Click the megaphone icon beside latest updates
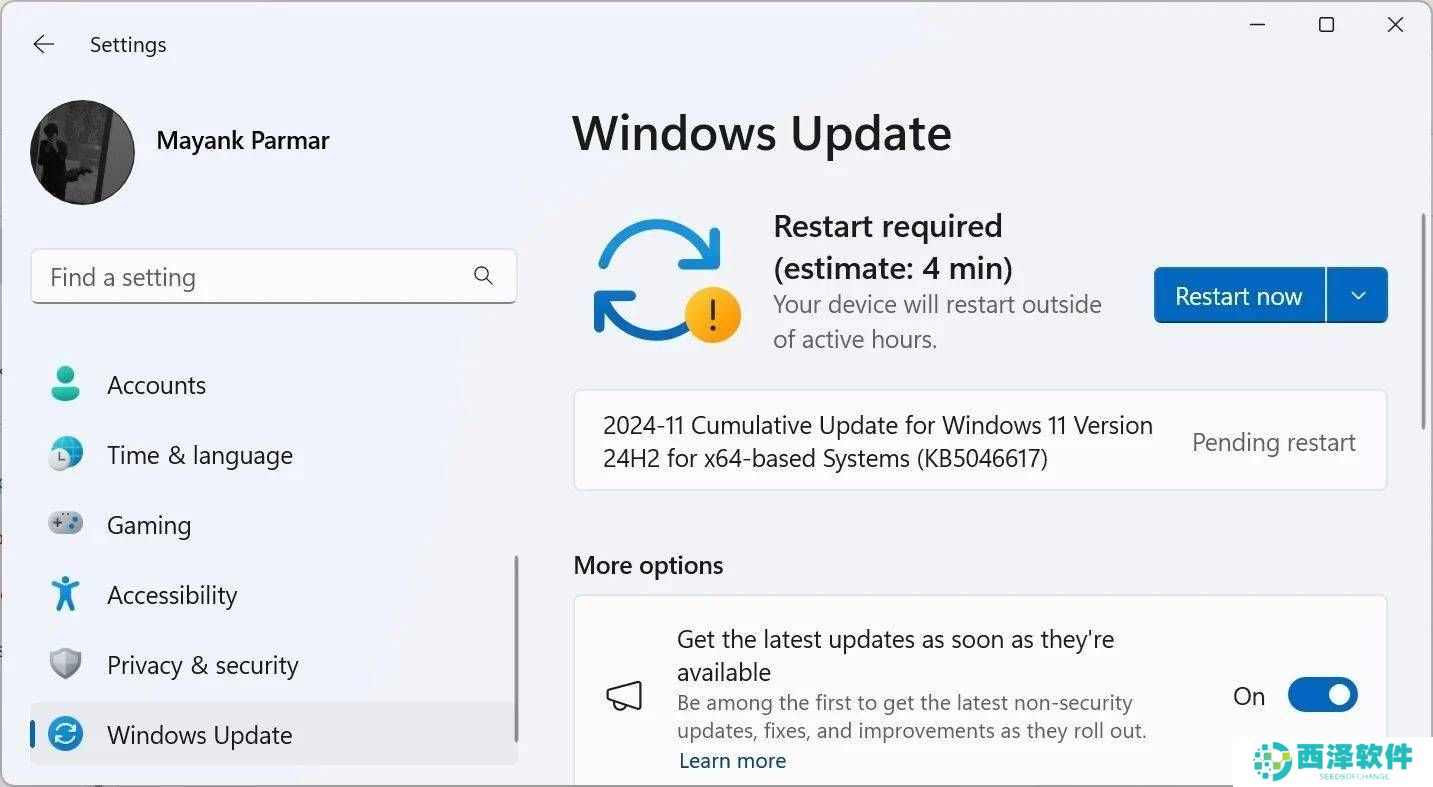 (624, 696)
